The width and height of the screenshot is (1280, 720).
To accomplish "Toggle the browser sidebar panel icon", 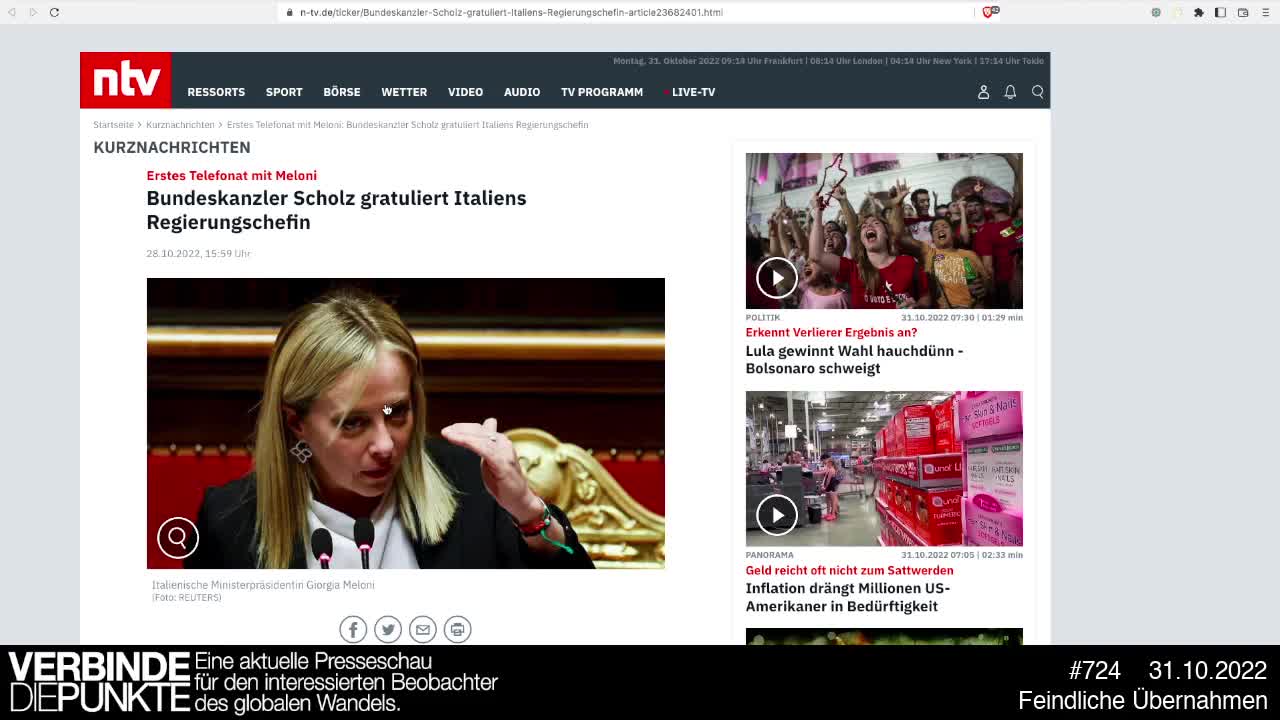I will point(1220,12).
